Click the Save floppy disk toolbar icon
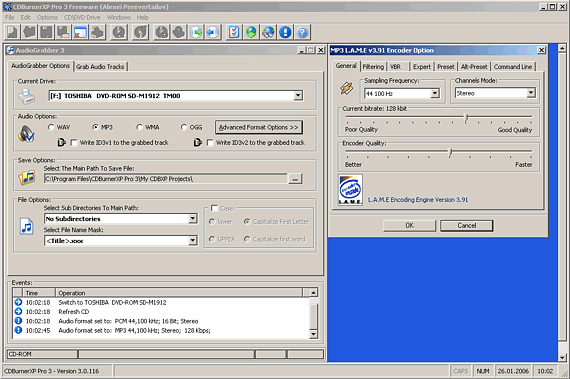Screen dimensions: 570x379 click(46, 32)
